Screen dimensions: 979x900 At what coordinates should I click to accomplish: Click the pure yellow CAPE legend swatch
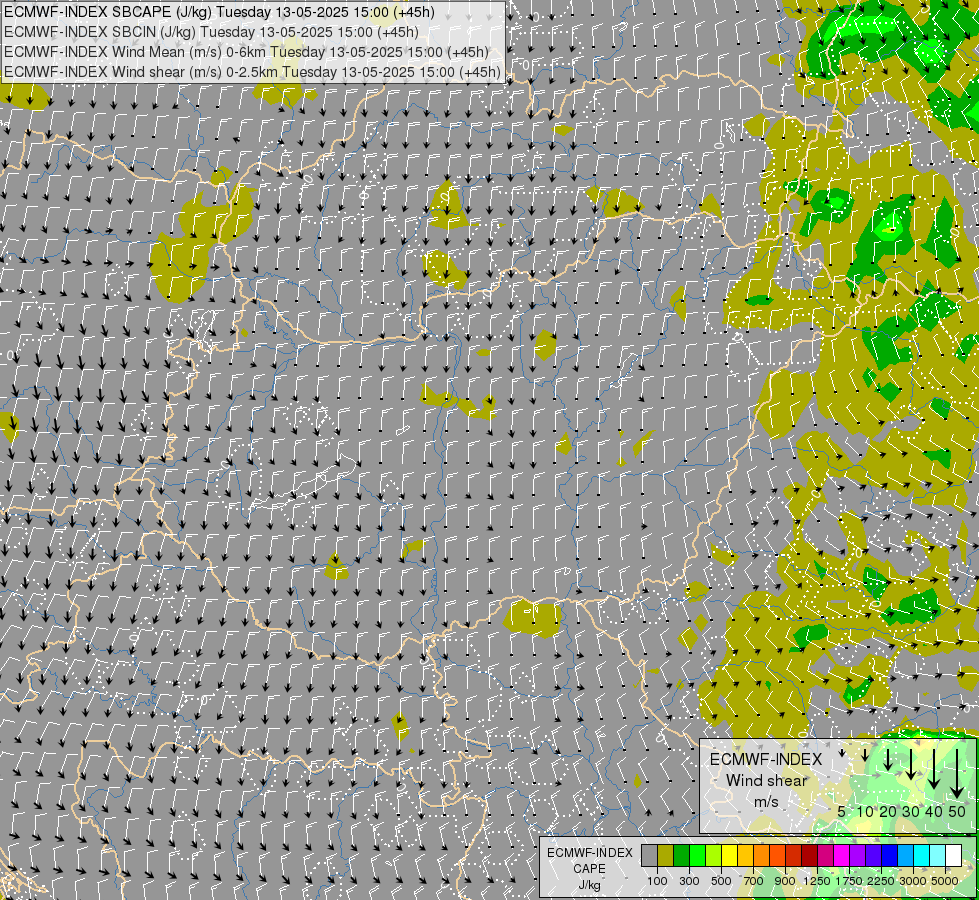[x=729, y=856]
